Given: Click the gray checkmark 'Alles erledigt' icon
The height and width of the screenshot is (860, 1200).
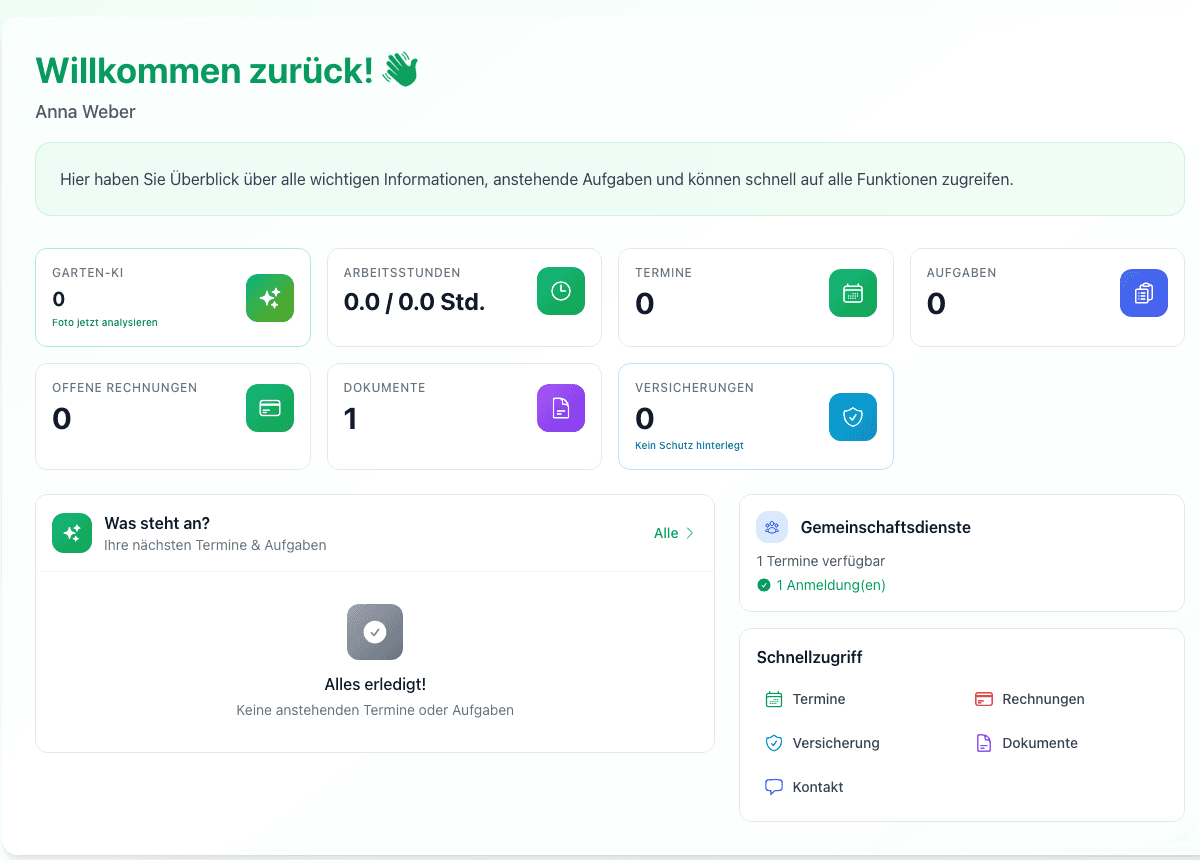Looking at the screenshot, I should click(x=375, y=632).
